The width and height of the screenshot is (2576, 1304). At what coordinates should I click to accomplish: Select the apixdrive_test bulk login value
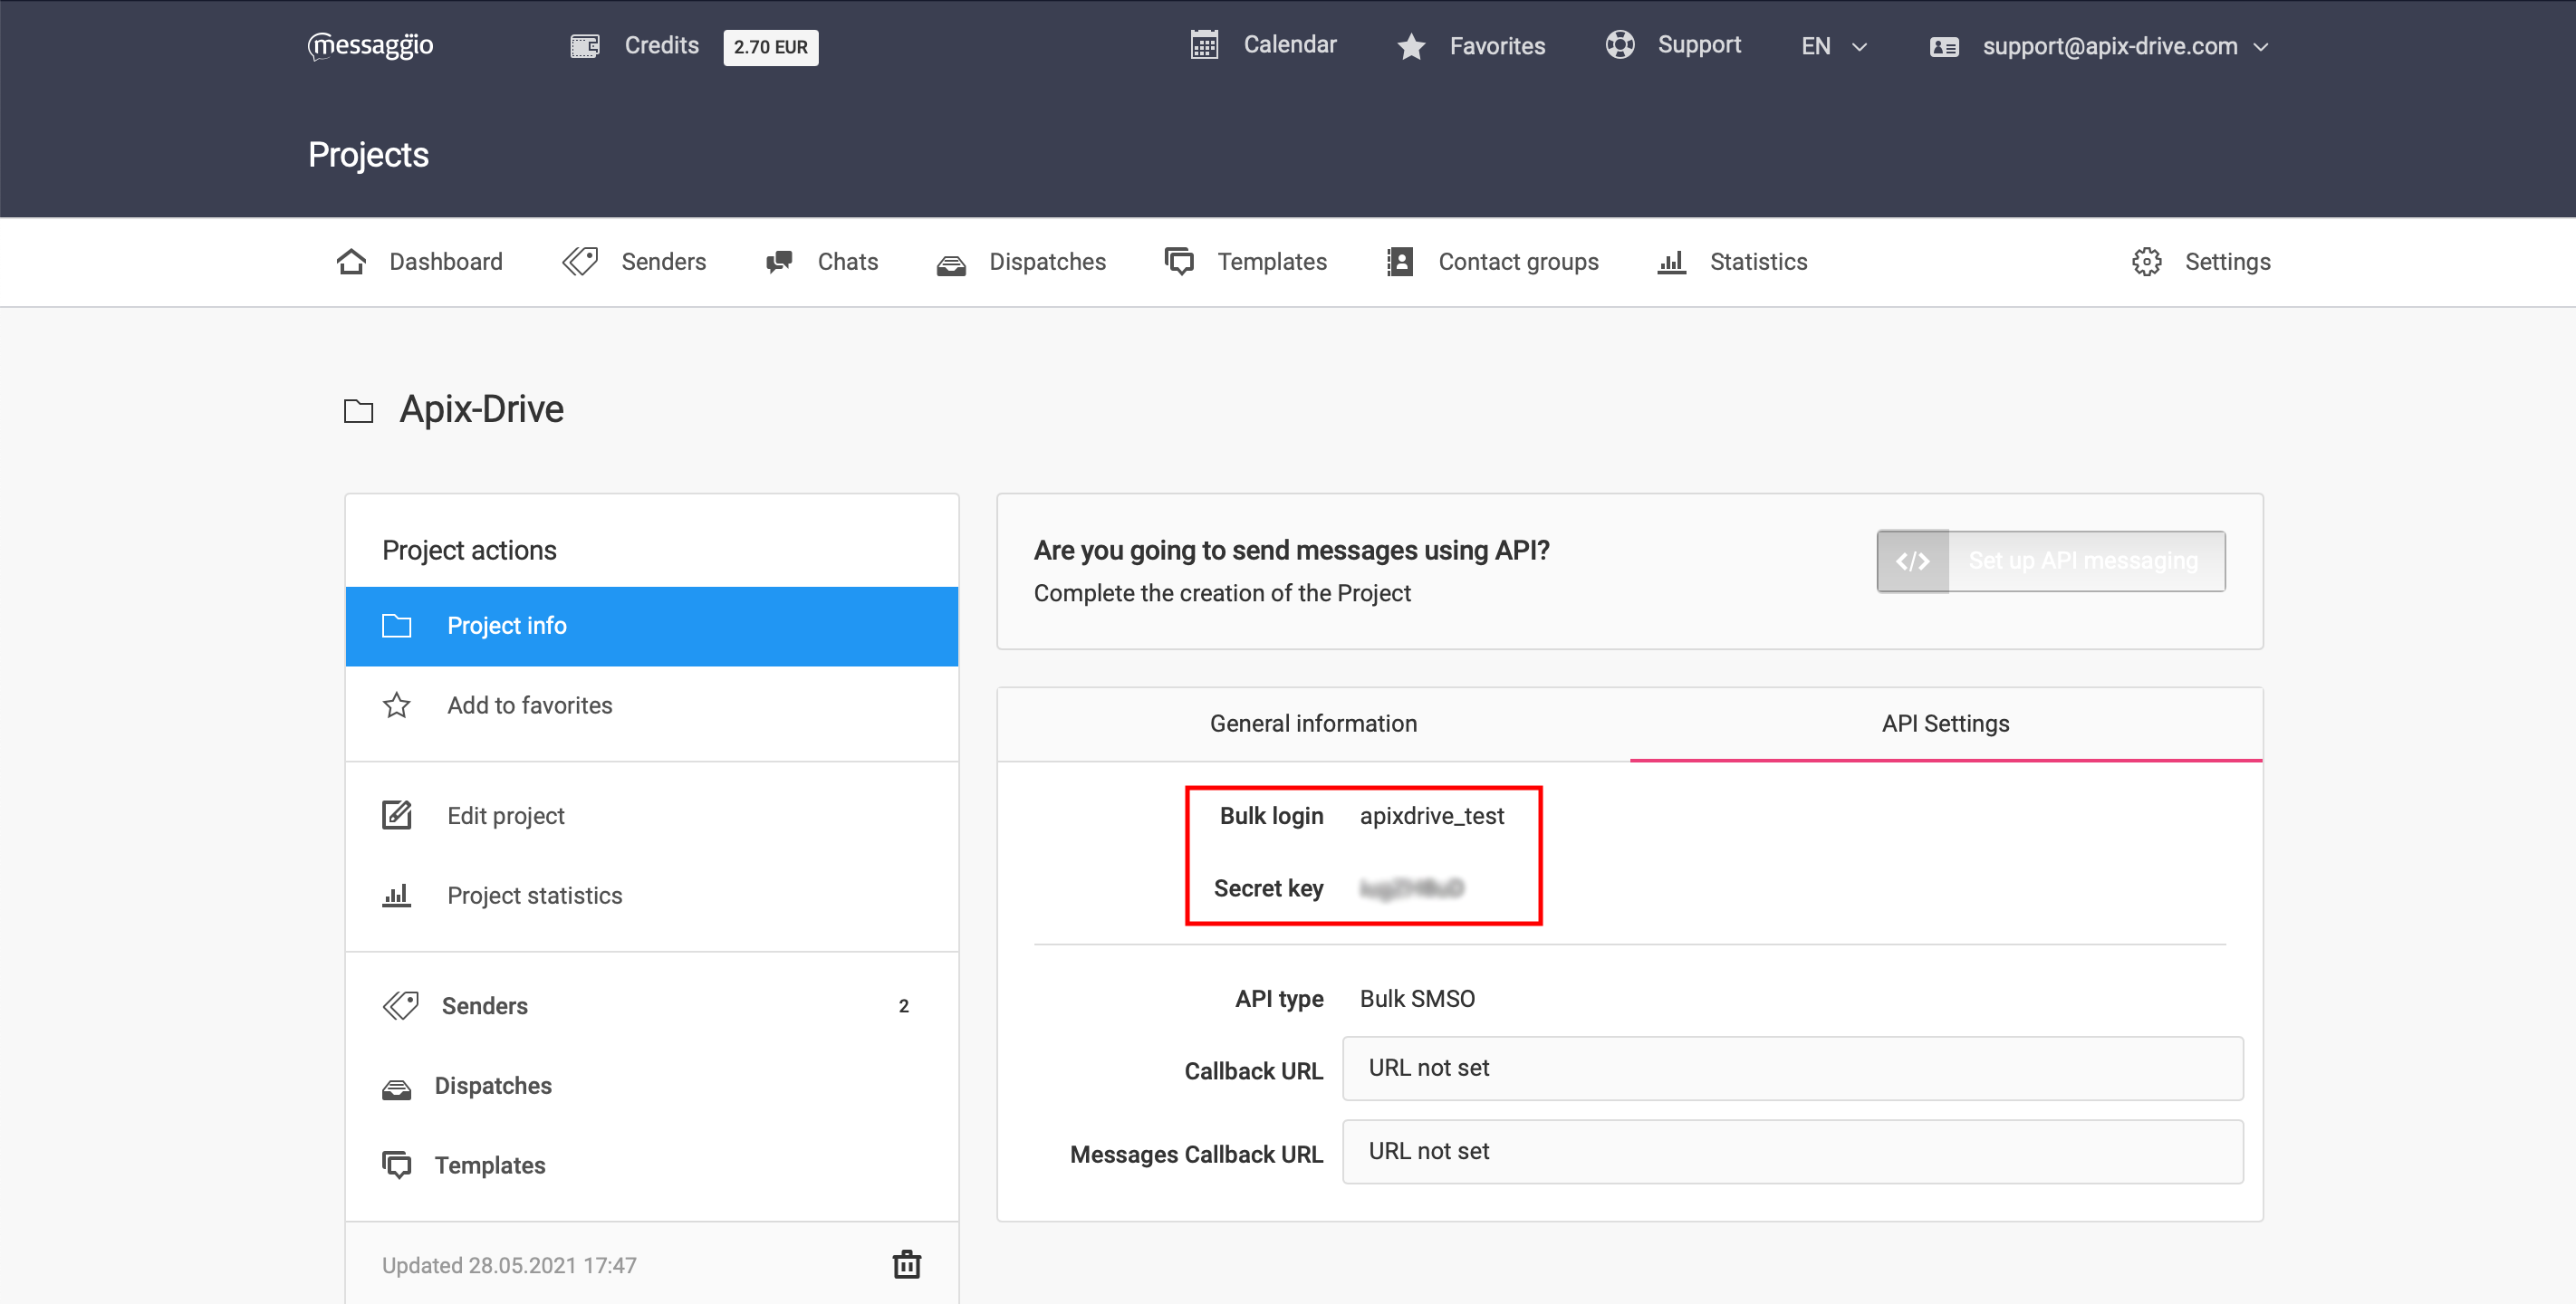point(1431,816)
